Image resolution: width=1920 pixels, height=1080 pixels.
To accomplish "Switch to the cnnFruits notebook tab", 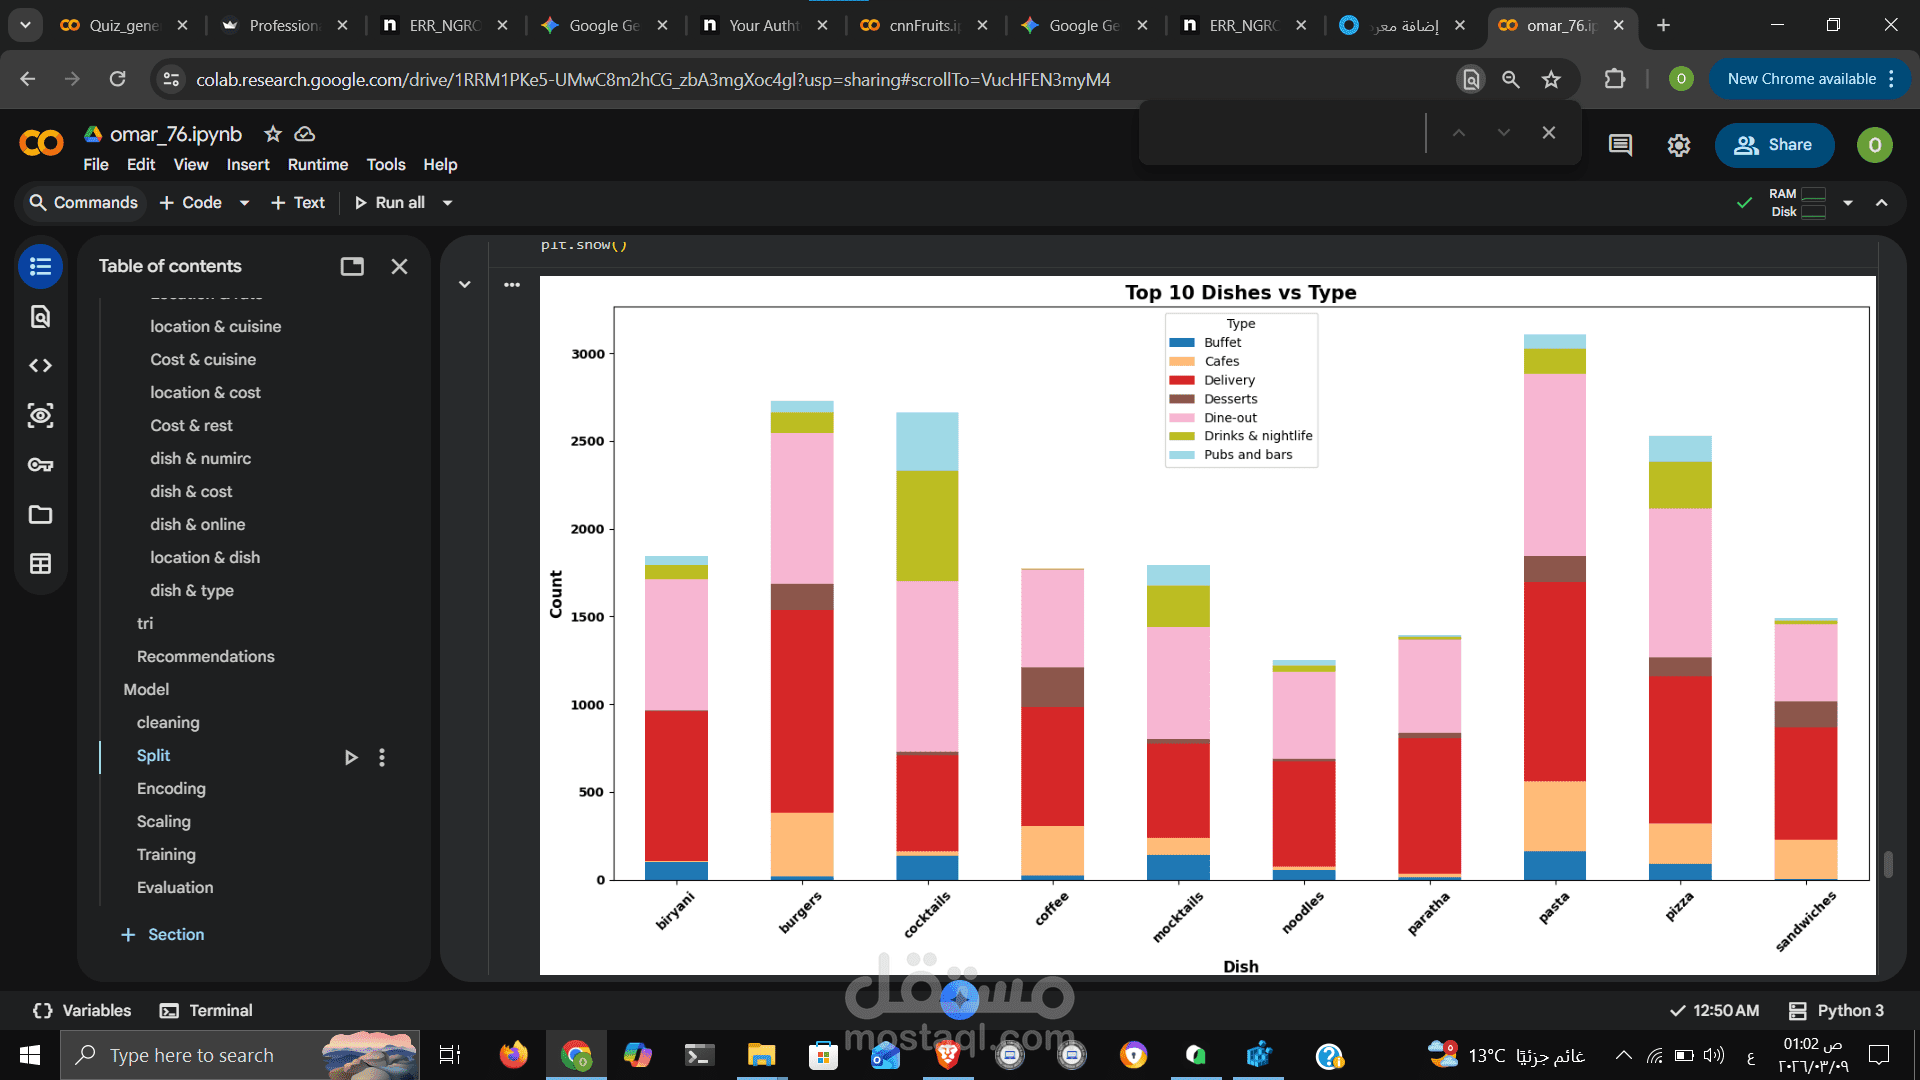I will pos(920,25).
